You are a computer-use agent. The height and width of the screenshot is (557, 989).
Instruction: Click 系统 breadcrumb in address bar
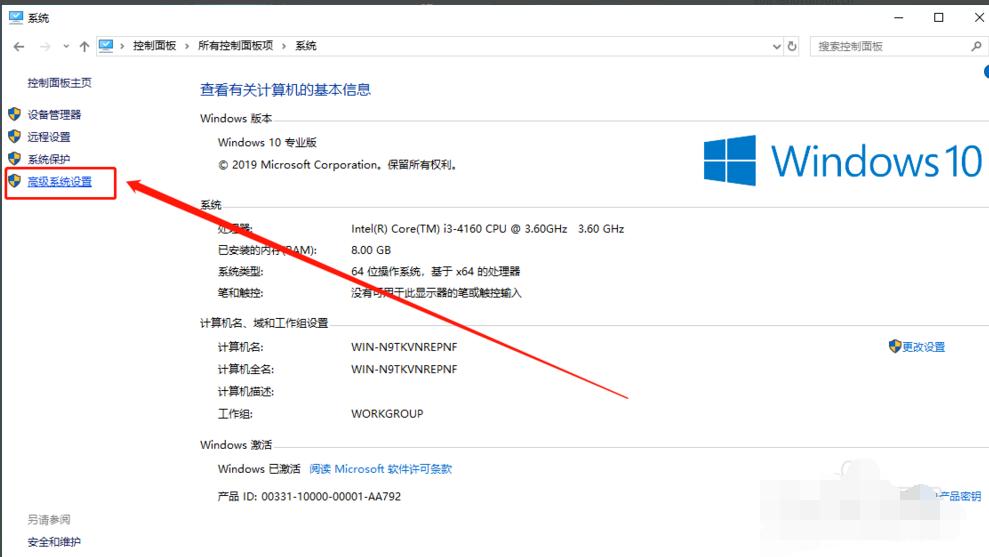point(306,45)
